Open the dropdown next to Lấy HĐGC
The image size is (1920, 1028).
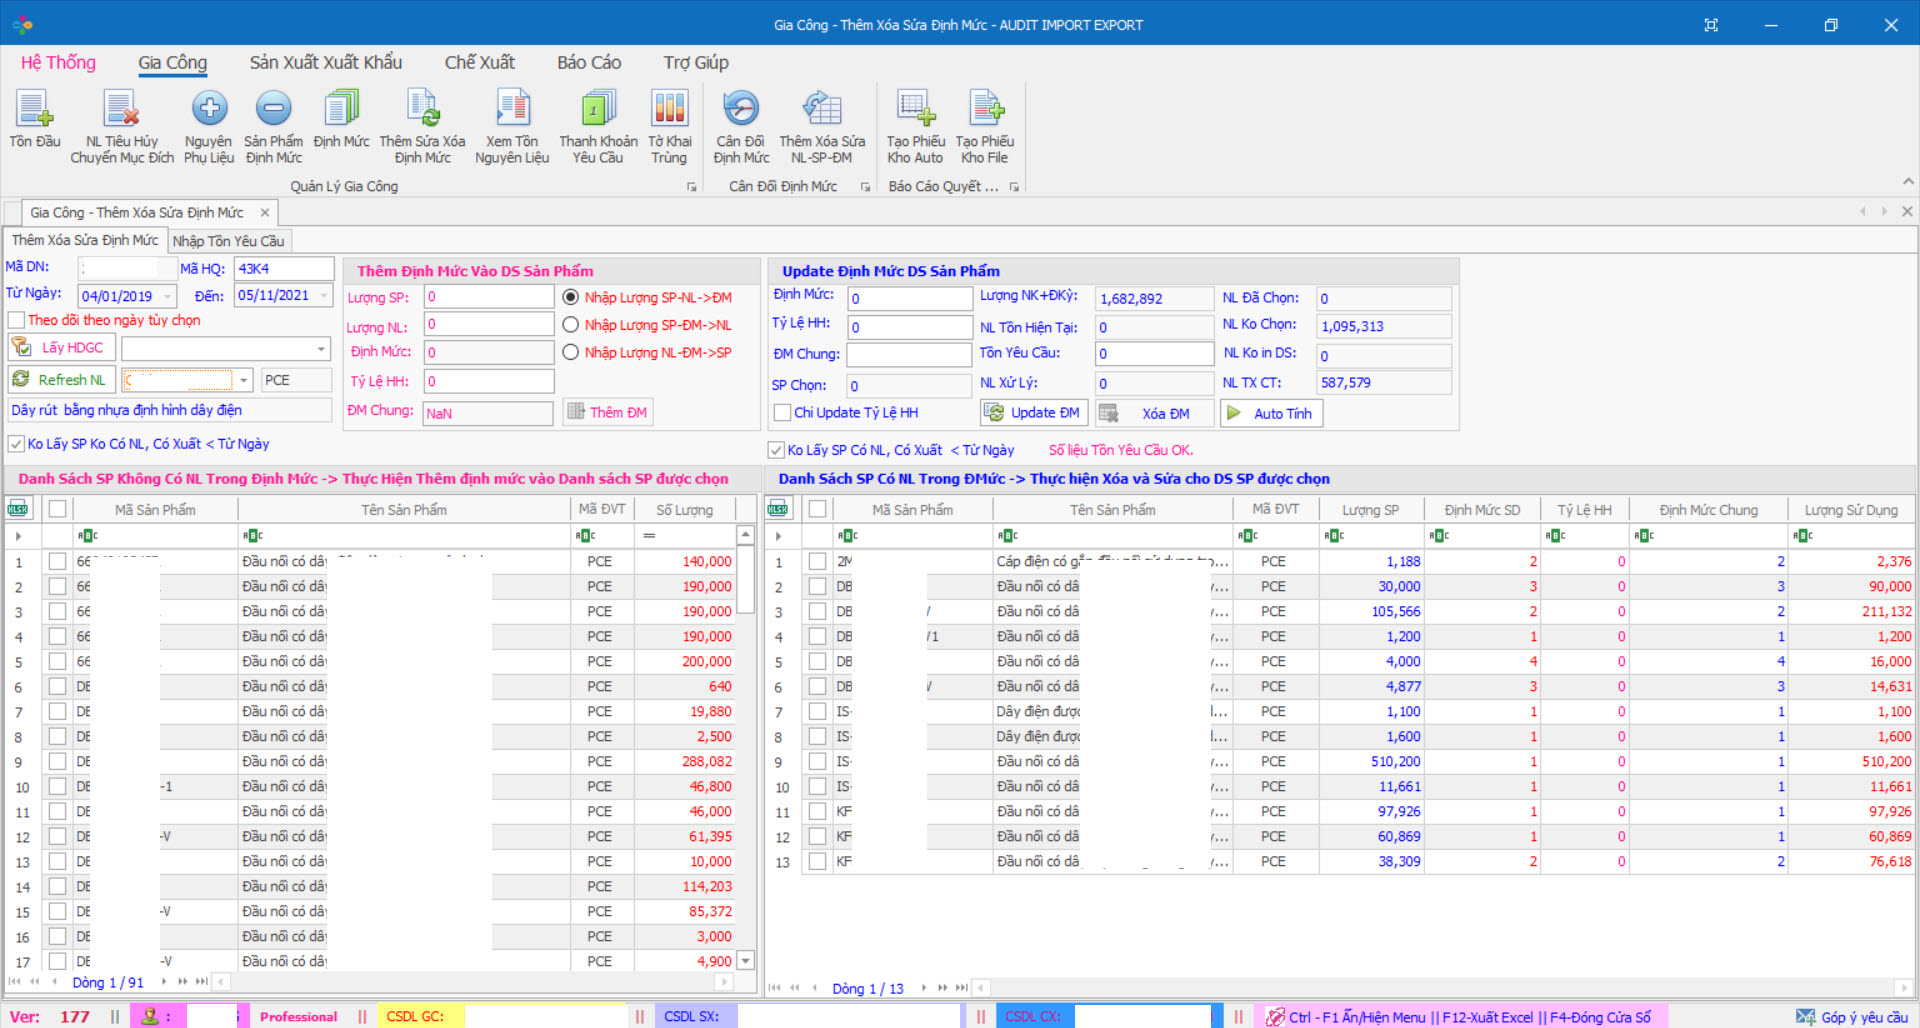321,349
